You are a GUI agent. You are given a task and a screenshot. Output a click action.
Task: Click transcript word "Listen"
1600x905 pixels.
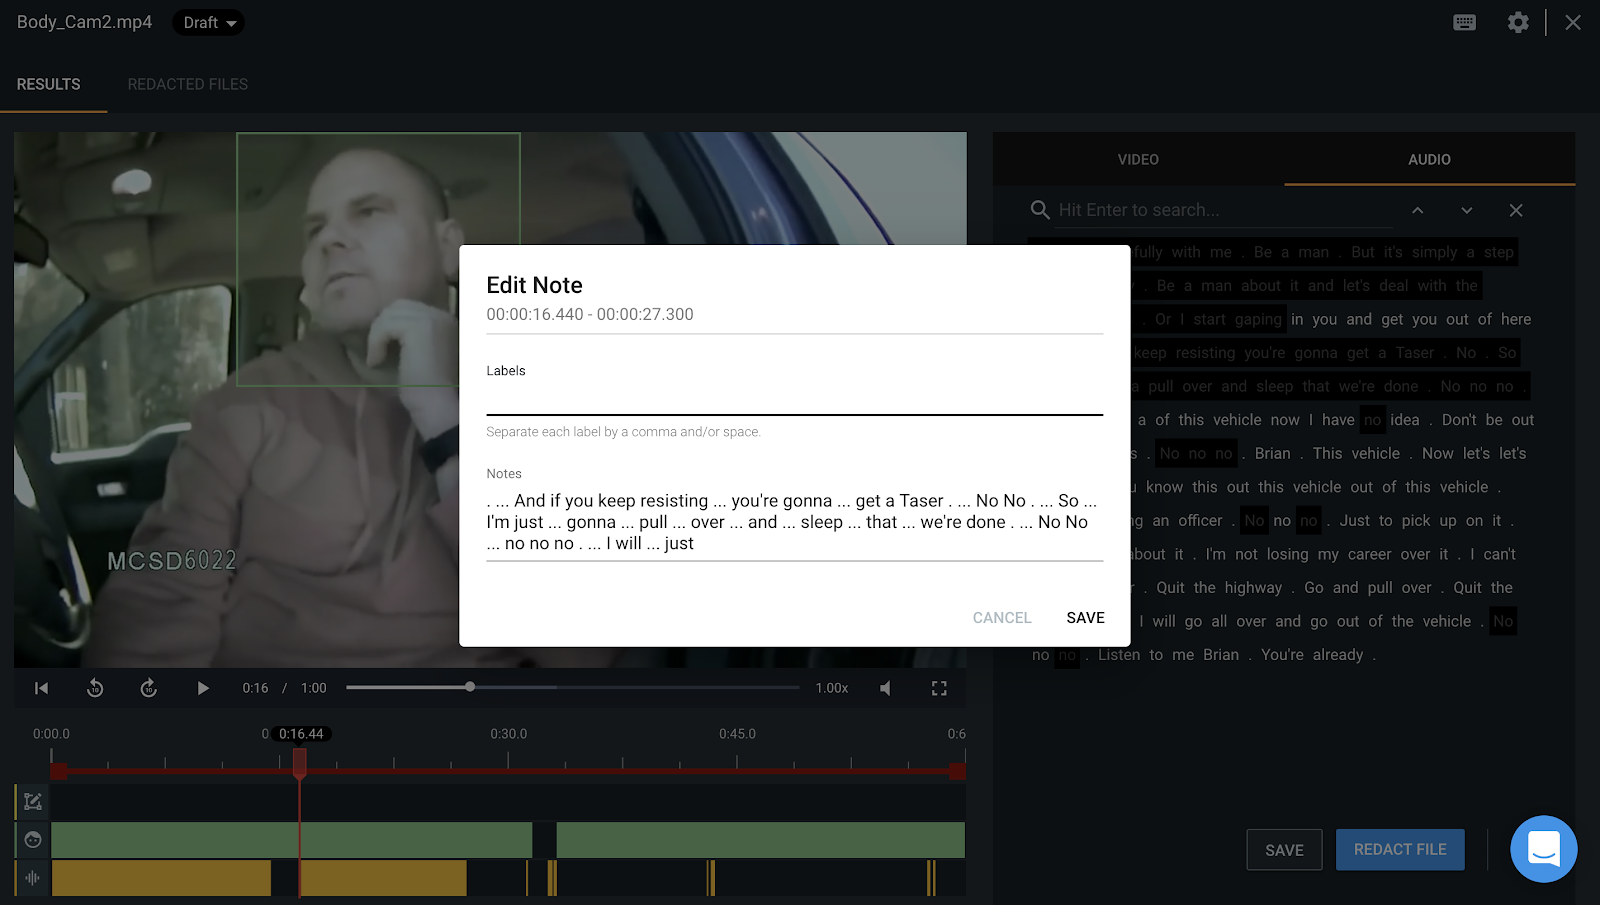[1119, 655]
